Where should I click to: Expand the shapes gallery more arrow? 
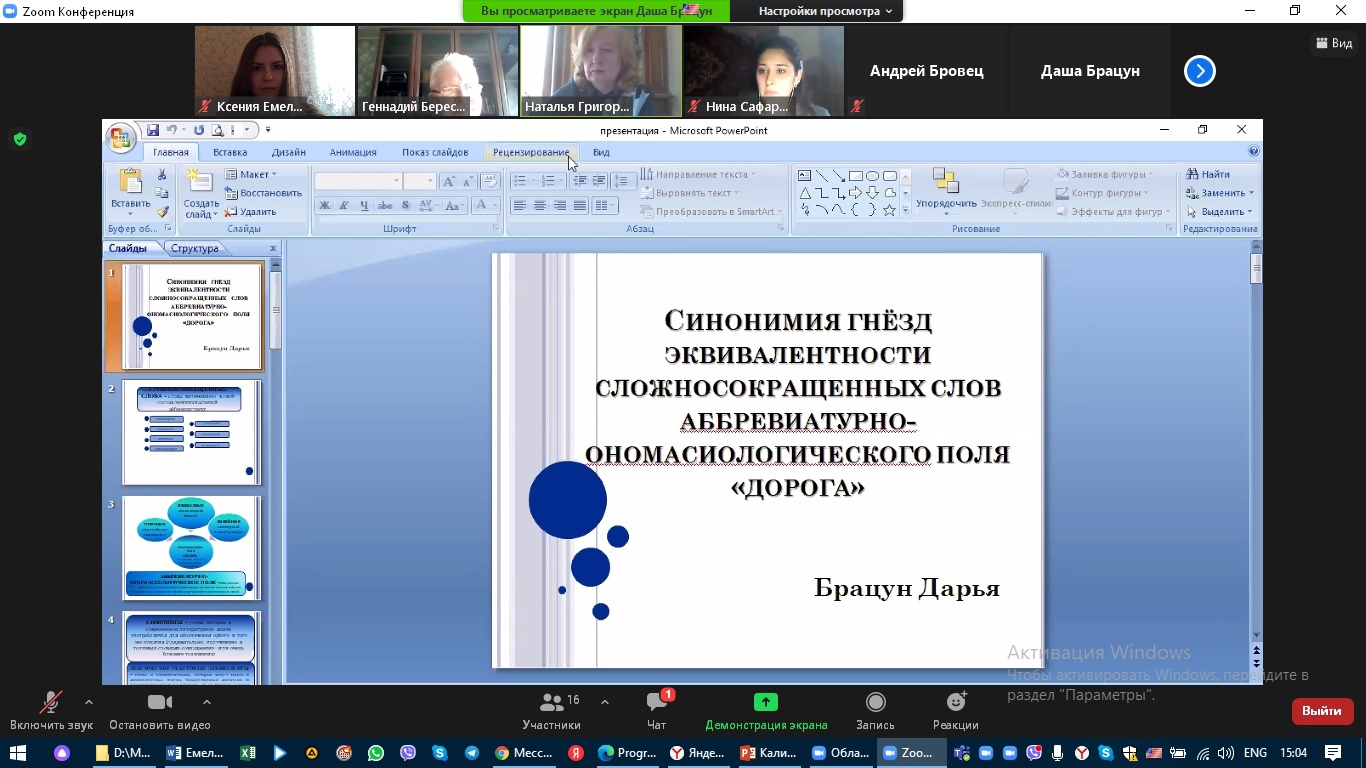[x=906, y=211]
